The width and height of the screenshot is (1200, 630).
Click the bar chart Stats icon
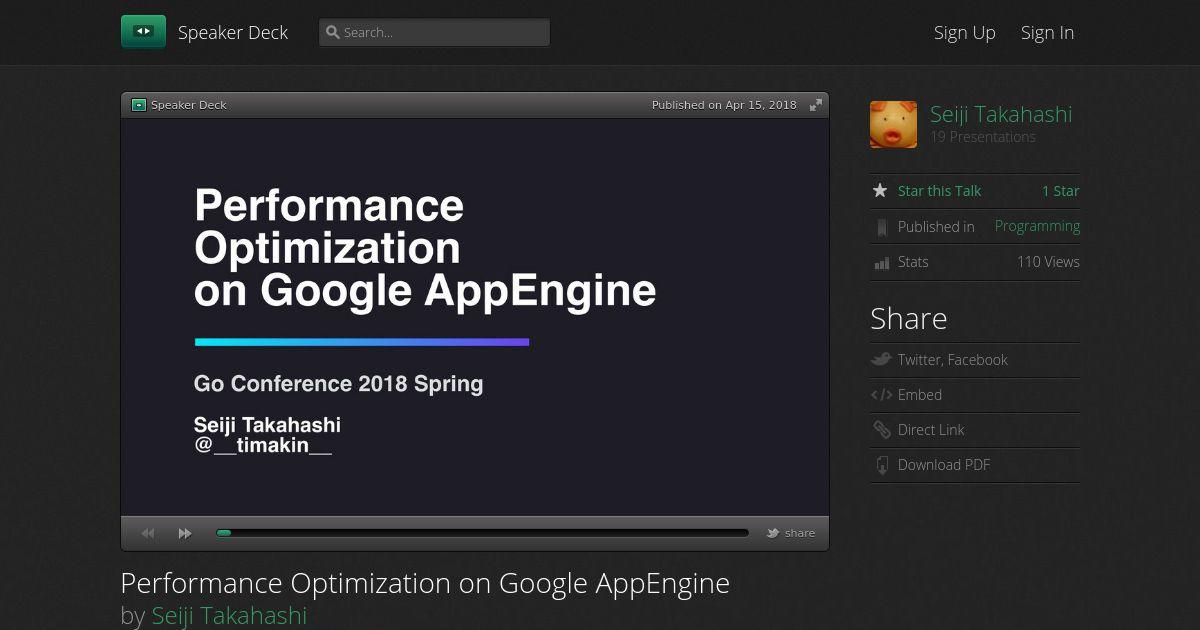point(881,263)
